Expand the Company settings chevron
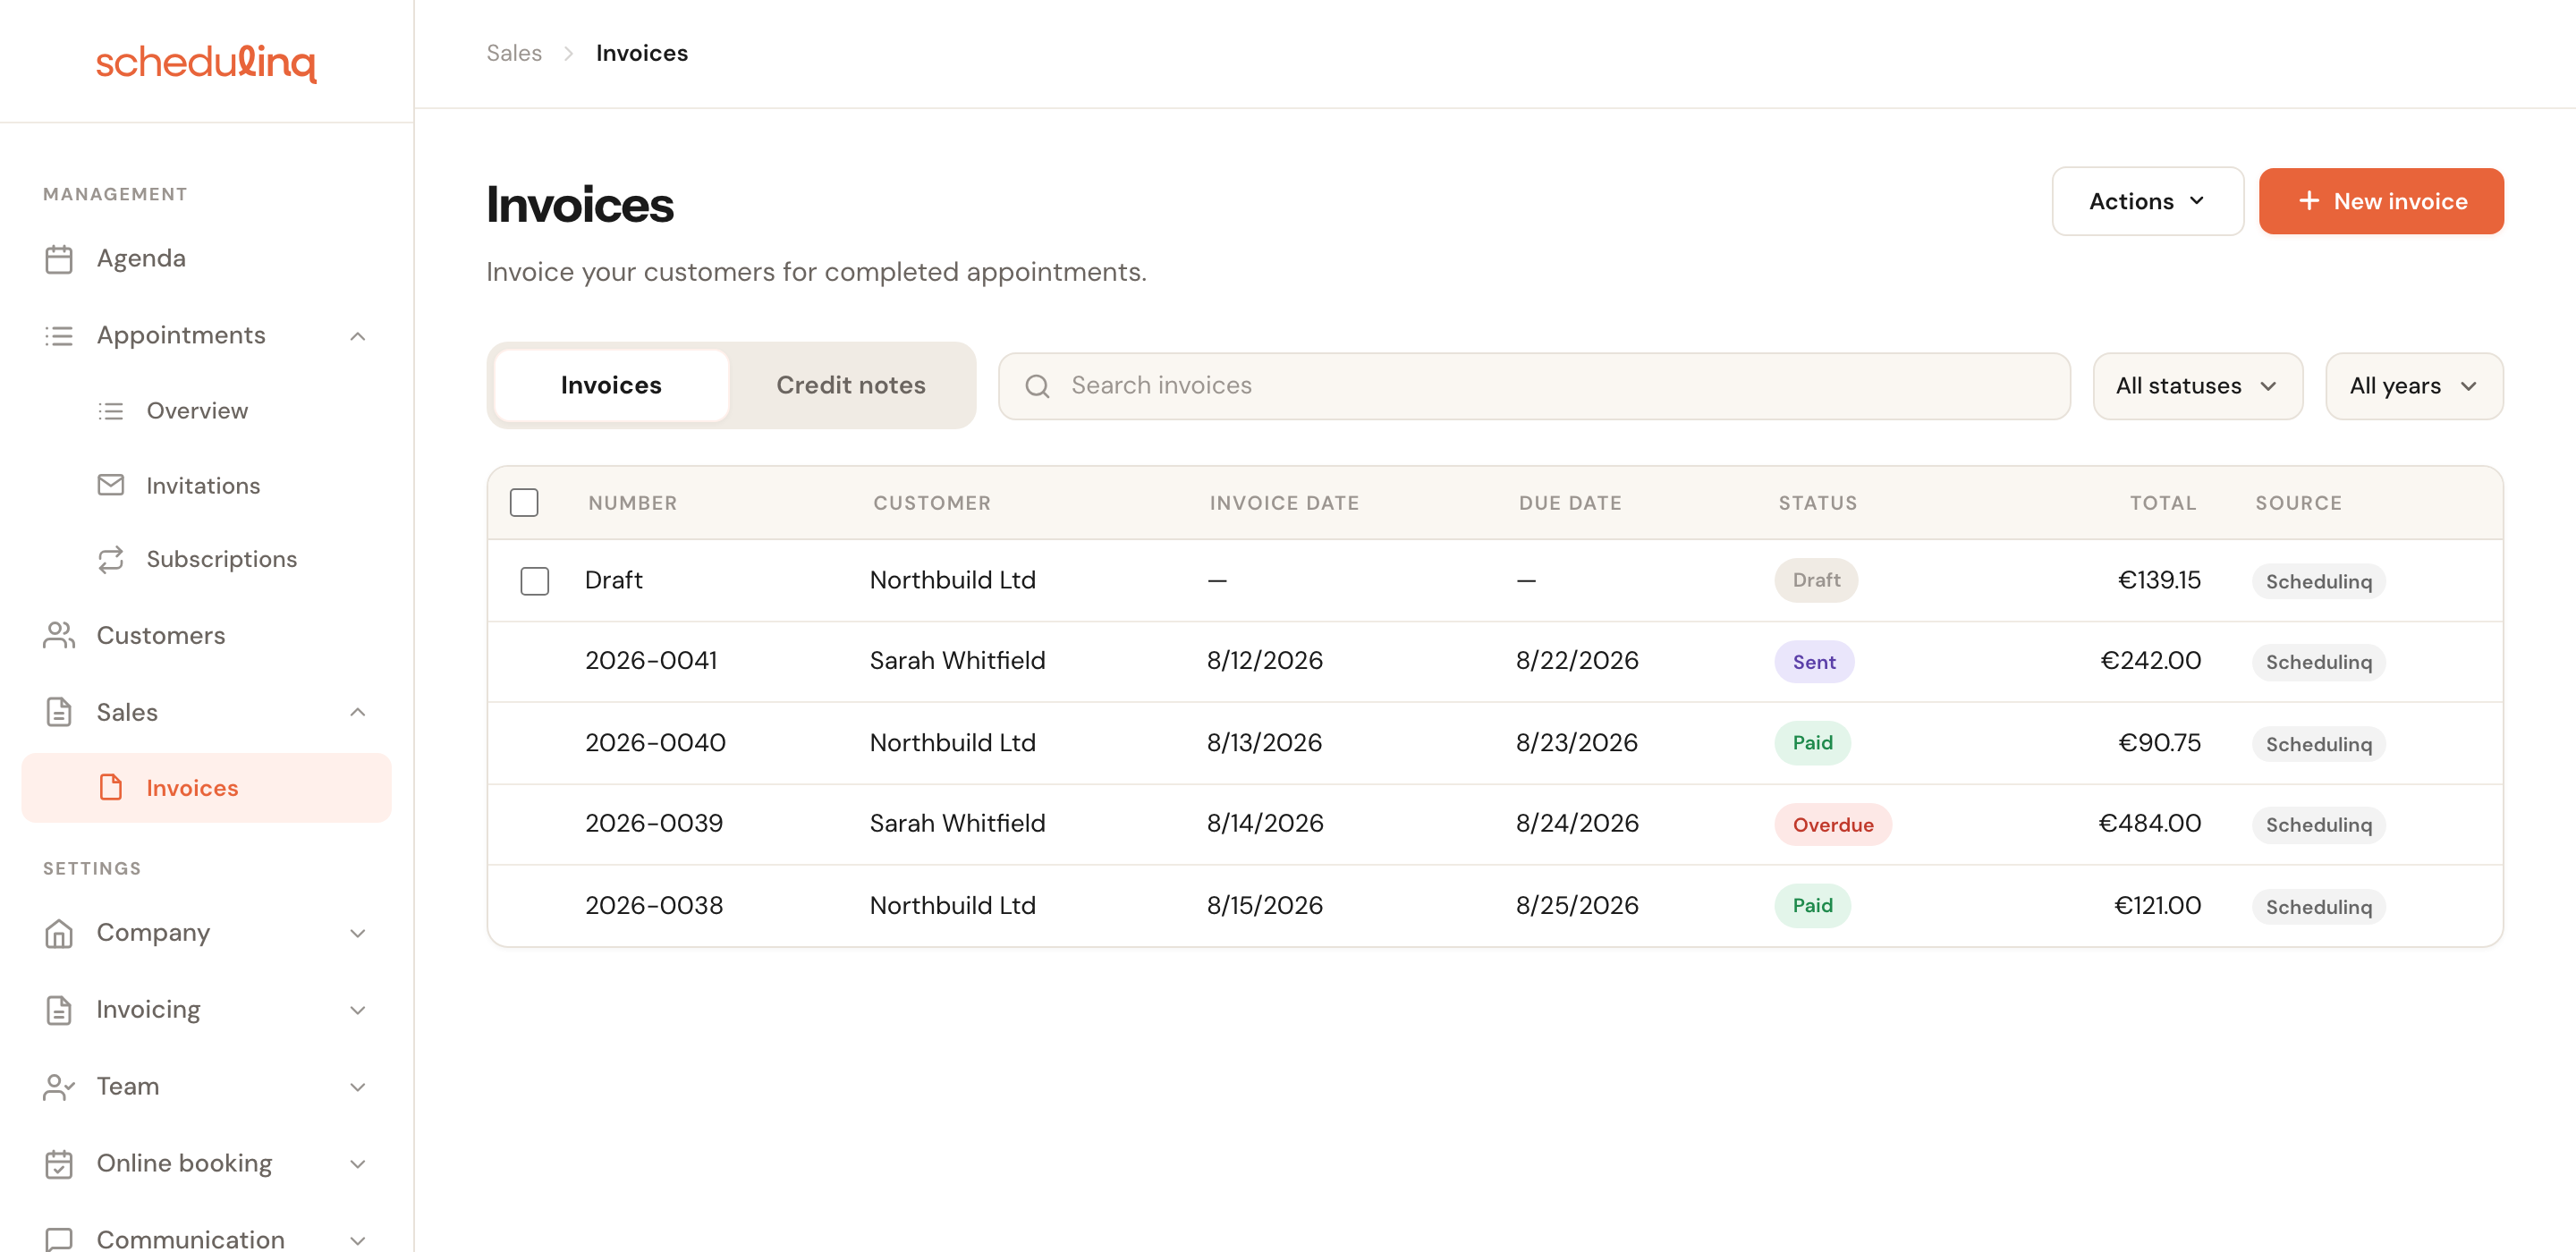This screenshot has height=1252, width=2576. (358, 933)
